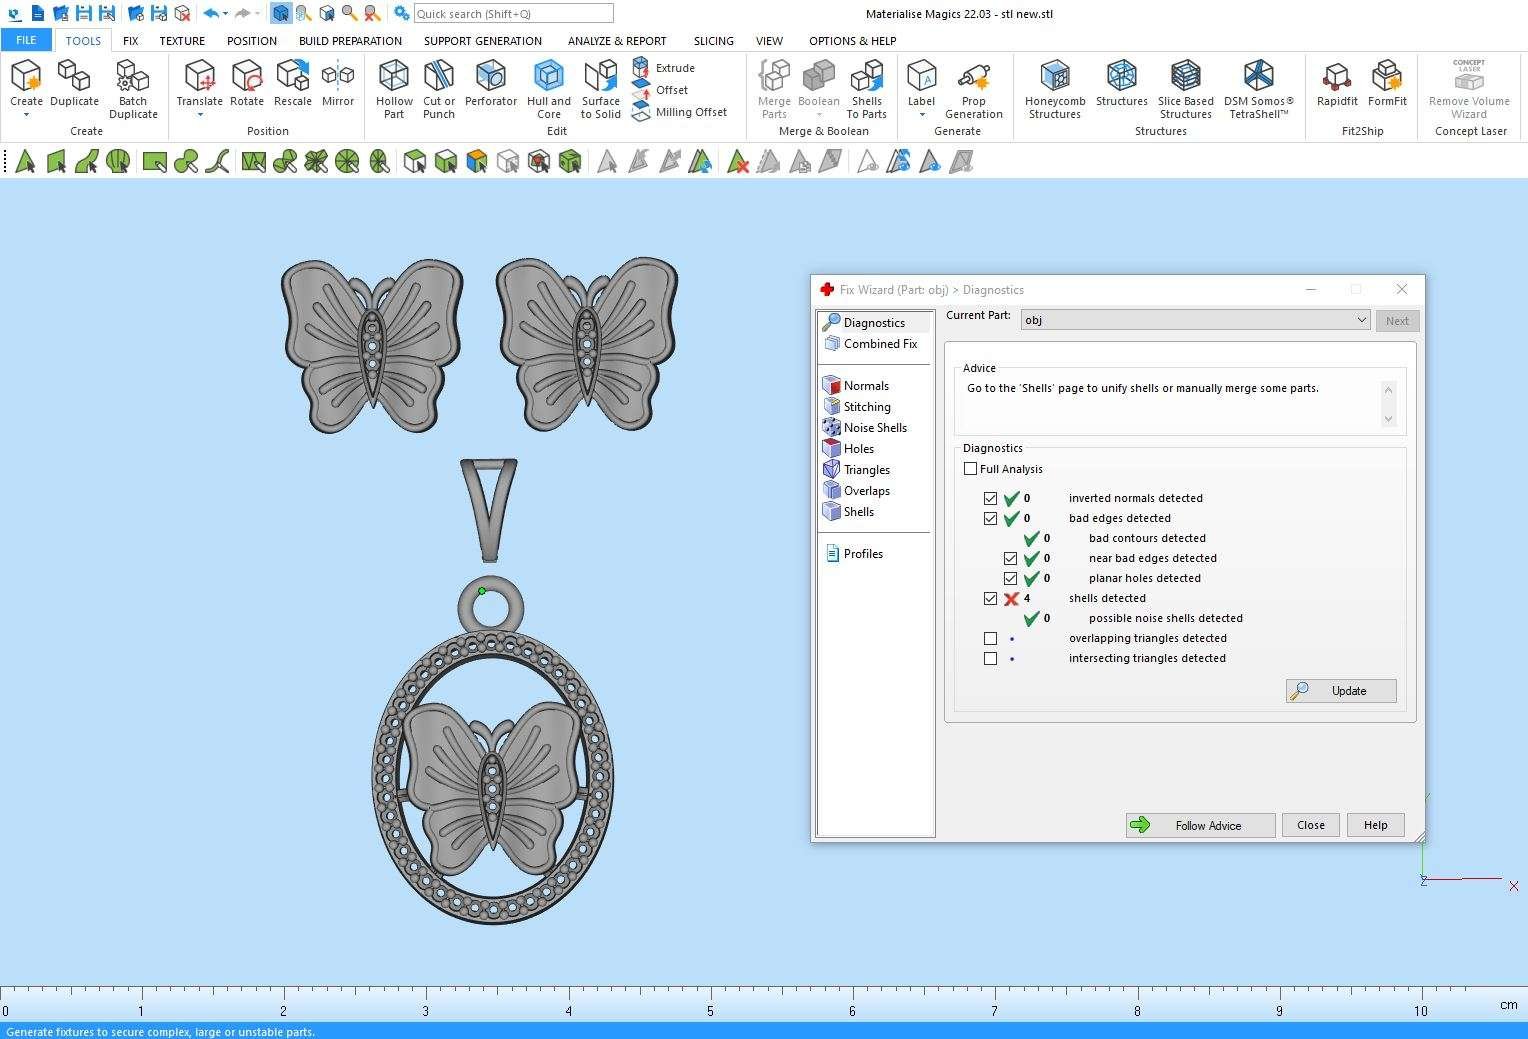Switch to the Support Generation tab
The image size is (1528, 1039).
[x=482, y=41]
